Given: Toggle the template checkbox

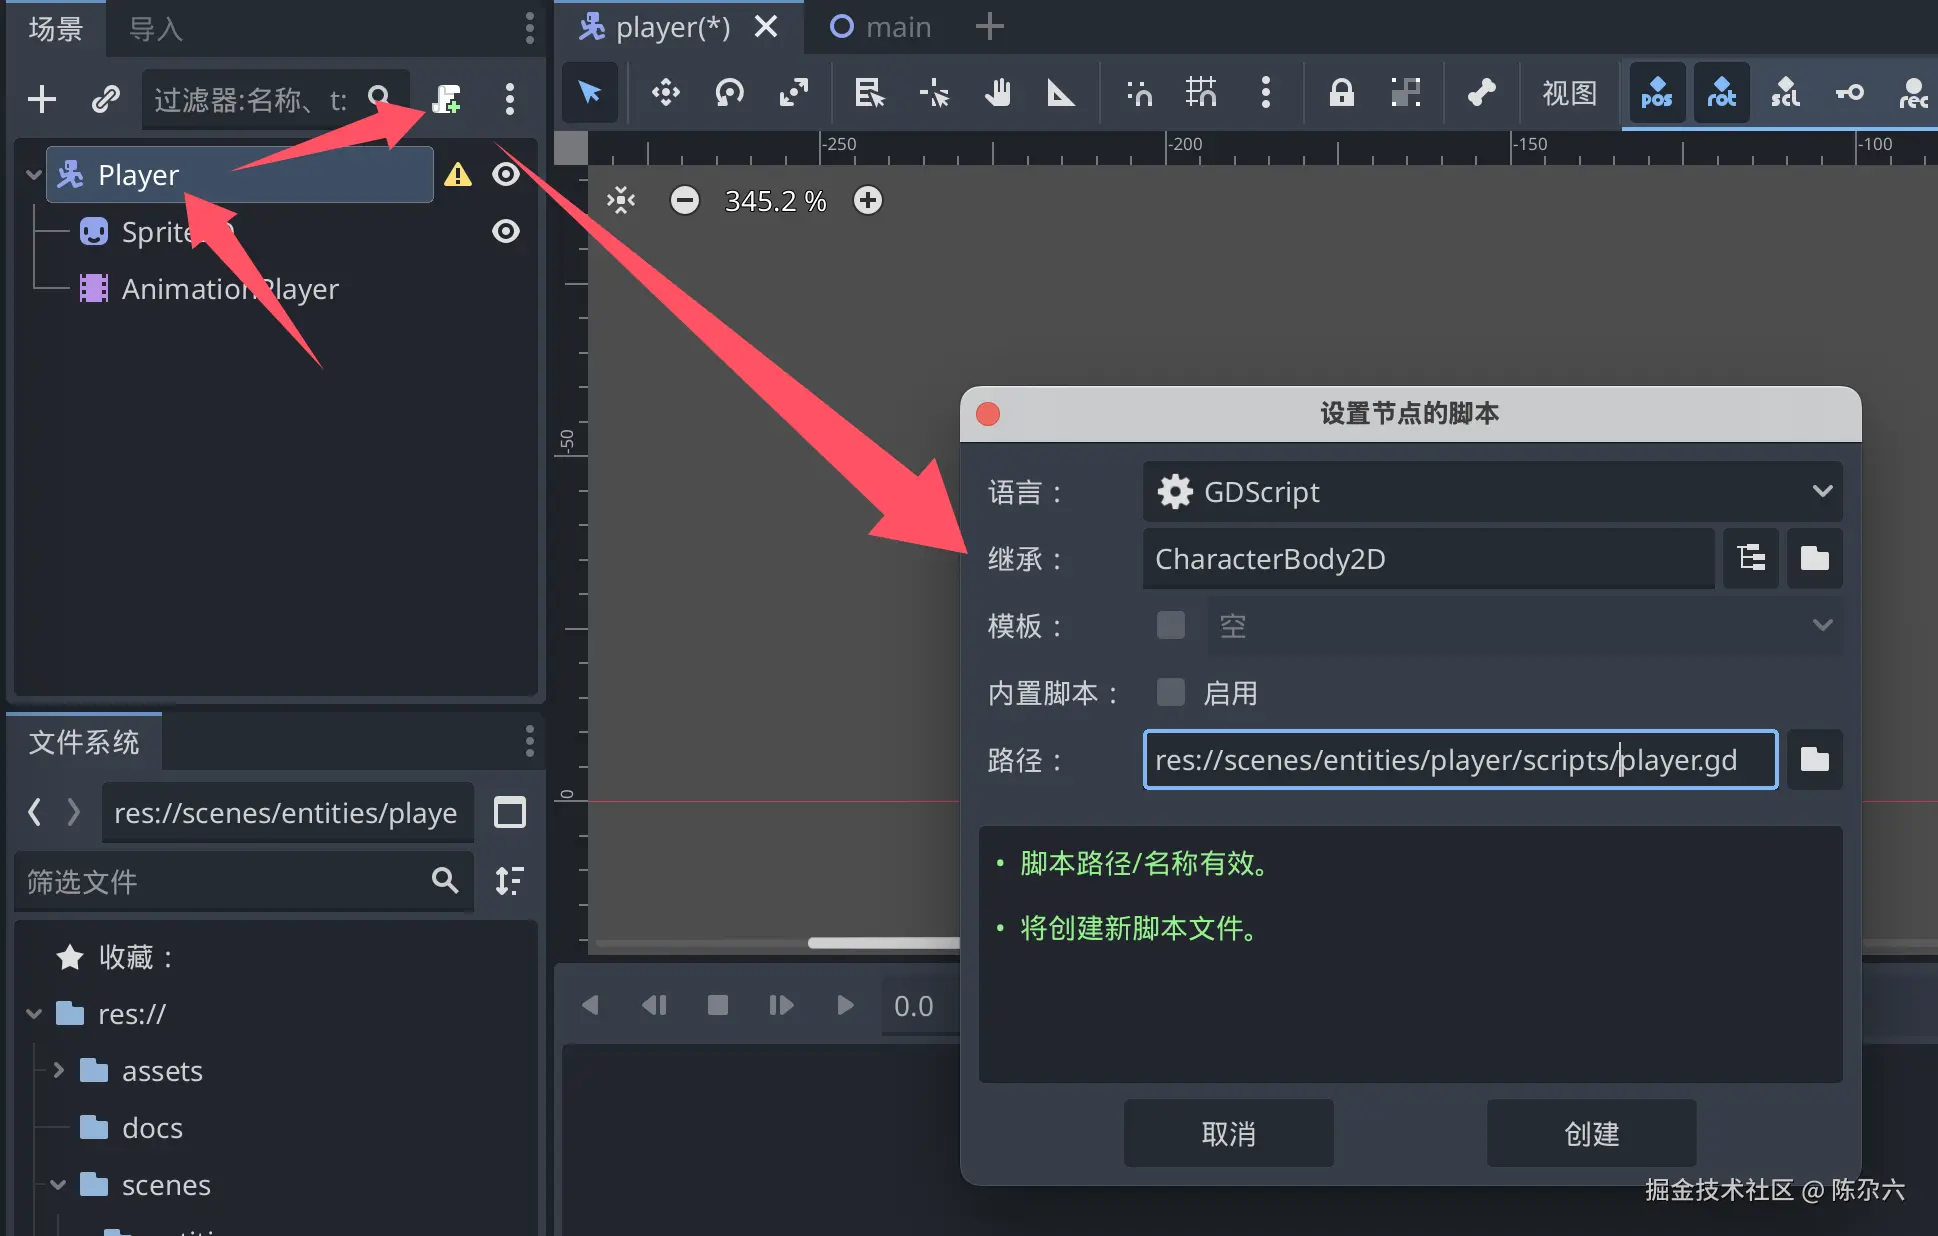Looking at the screenshot, I should pyautogui.click(x=1170, y=625).
